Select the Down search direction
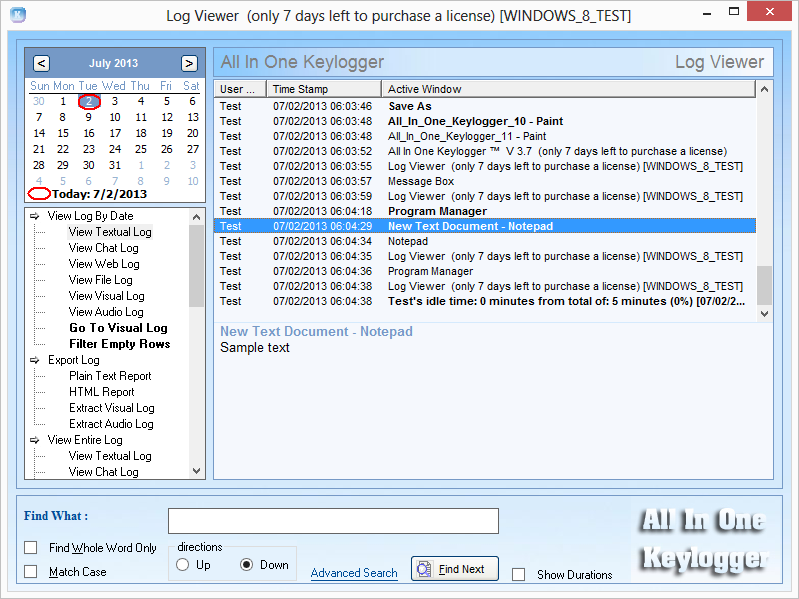 pyautogui.click(x=246, y=565)
